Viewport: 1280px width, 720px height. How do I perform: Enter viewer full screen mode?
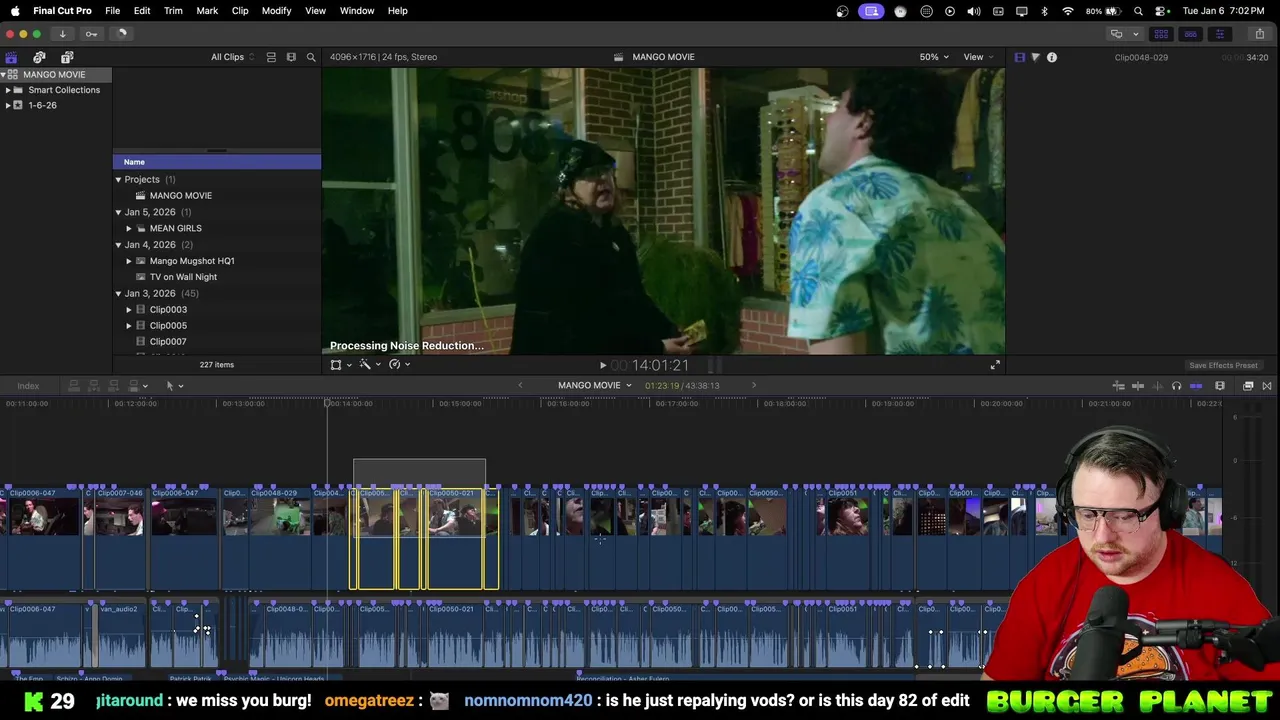(x=995, y=365)
